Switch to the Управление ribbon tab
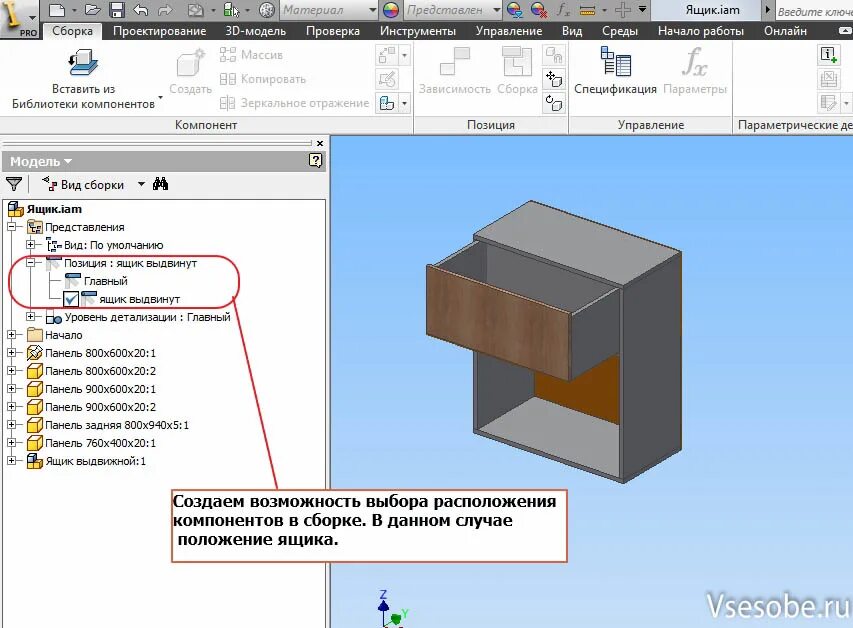 509,31
